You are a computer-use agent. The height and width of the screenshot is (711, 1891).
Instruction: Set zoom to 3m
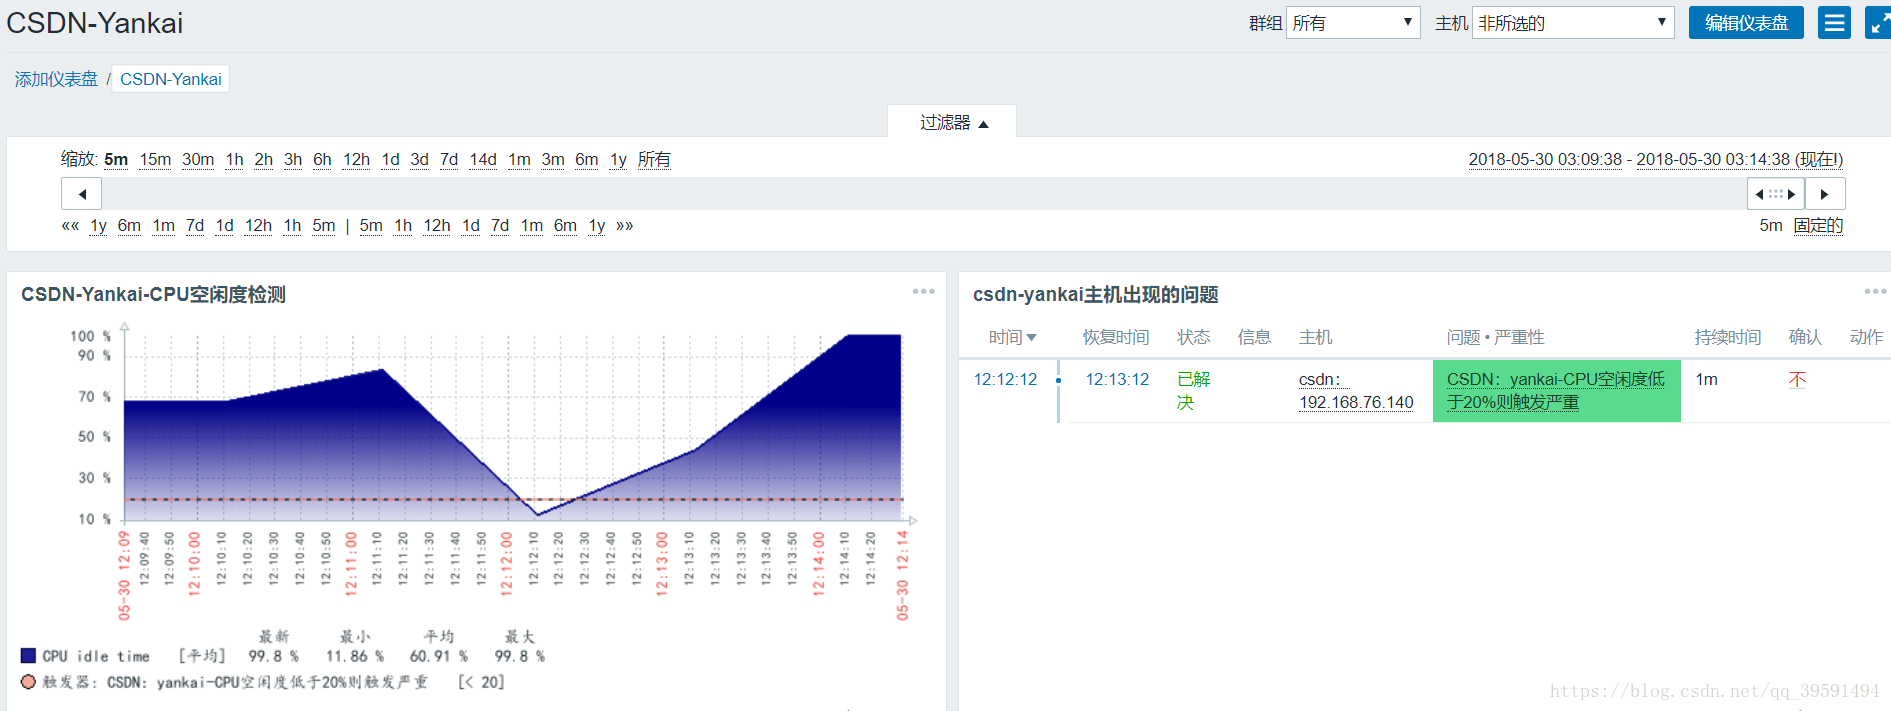(x=553, y=160)
